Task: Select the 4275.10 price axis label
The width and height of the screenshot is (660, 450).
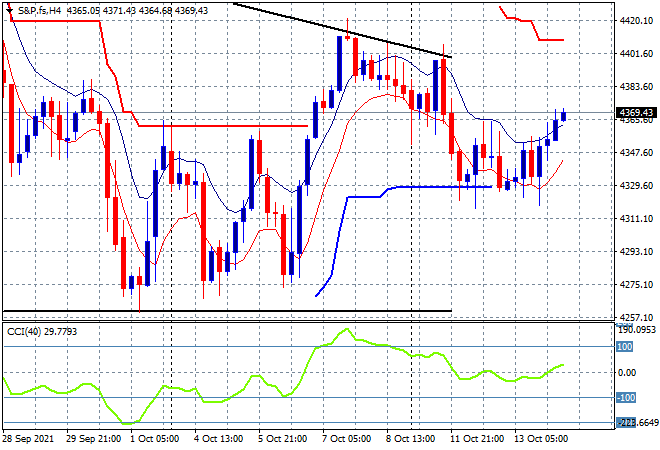Action: coord(636,285)
